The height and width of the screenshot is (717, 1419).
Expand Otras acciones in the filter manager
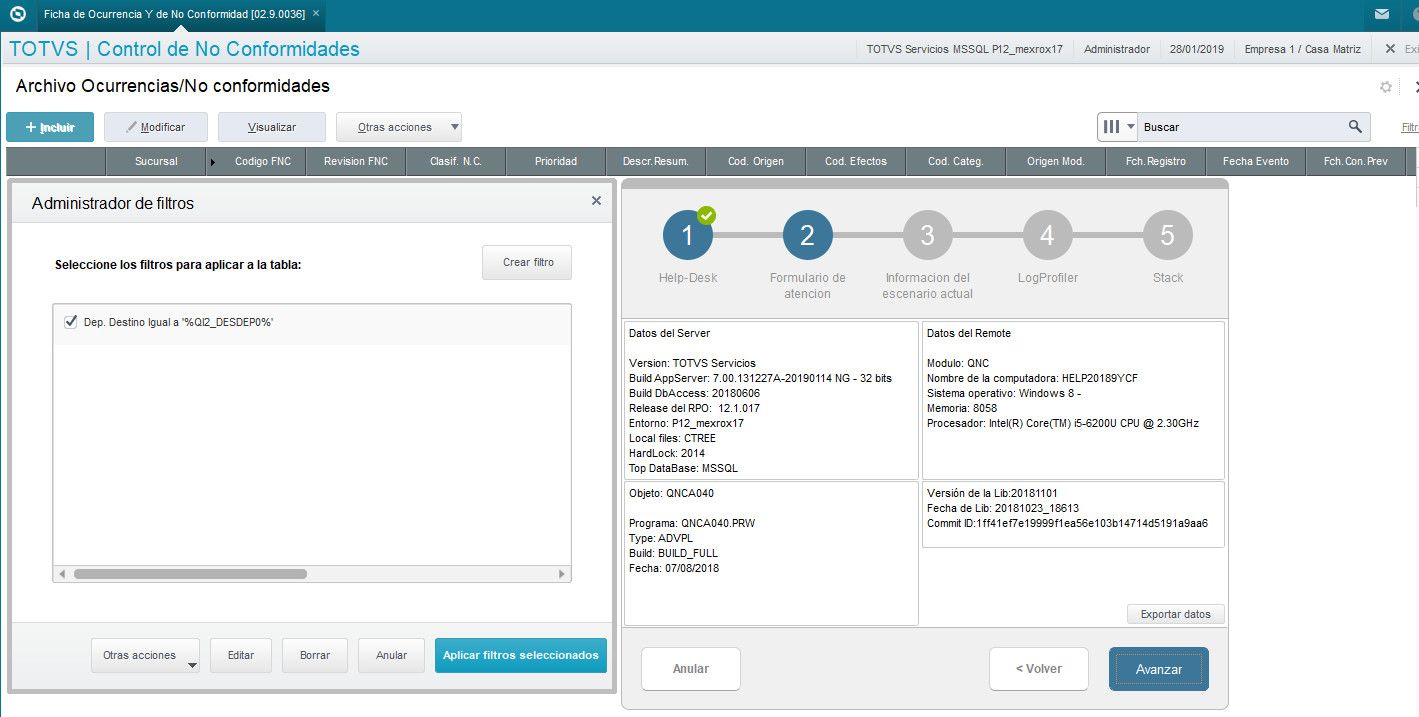pos(145,655)
